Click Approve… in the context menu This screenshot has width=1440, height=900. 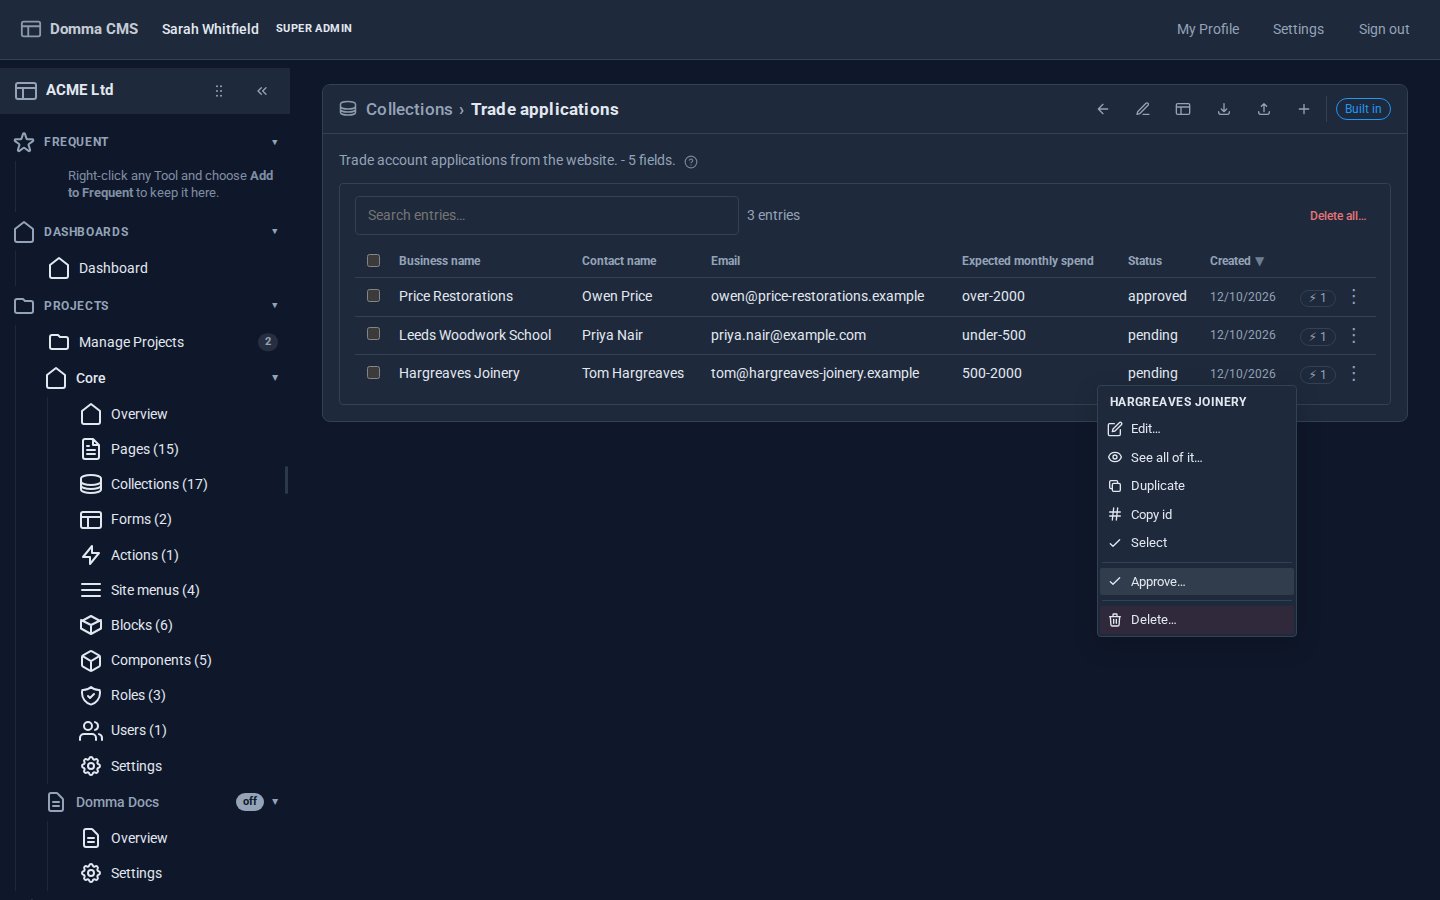coord(1197,582)
